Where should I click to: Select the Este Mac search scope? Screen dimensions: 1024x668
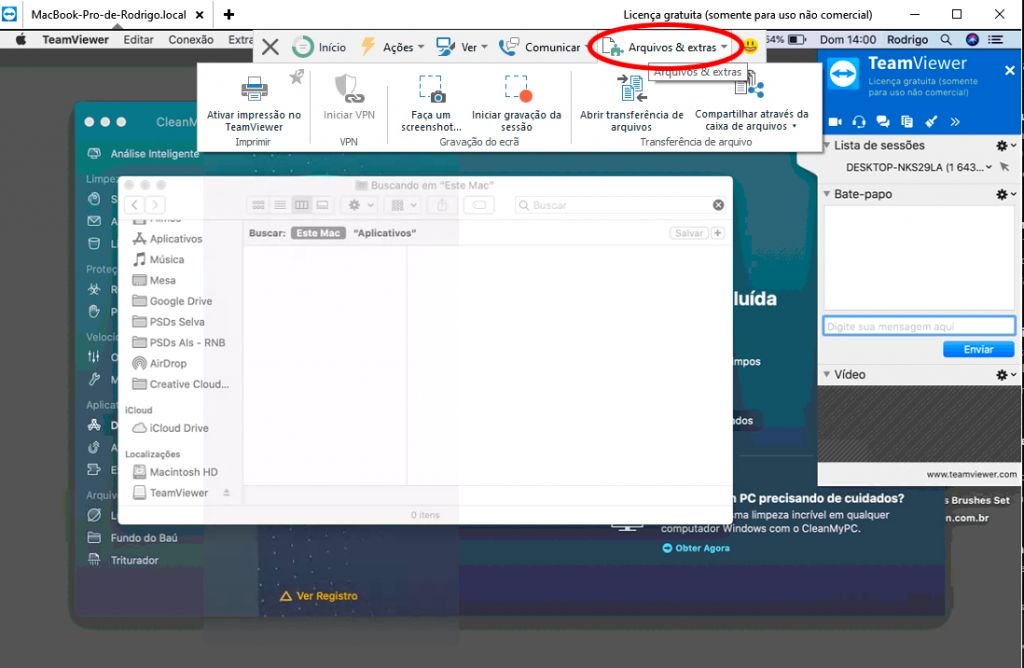318,233
